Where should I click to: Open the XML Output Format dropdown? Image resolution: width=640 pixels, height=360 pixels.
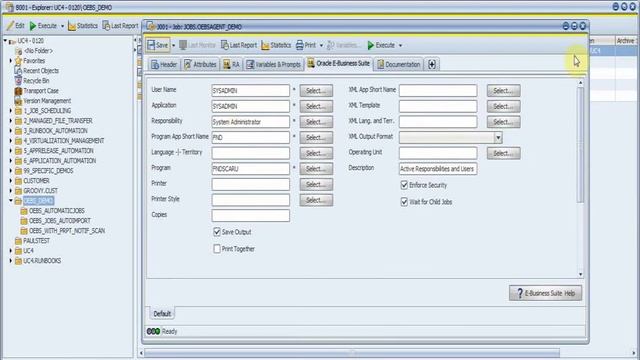pyautogui.click(x=498, y=138)
